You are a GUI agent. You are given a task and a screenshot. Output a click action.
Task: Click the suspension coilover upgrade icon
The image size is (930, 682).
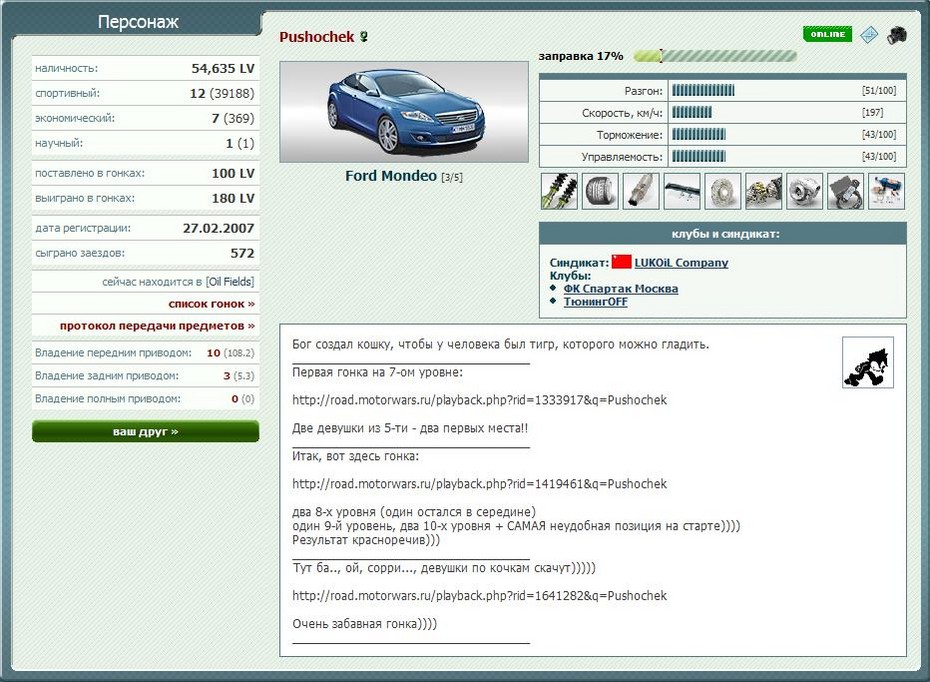point(559,191)
